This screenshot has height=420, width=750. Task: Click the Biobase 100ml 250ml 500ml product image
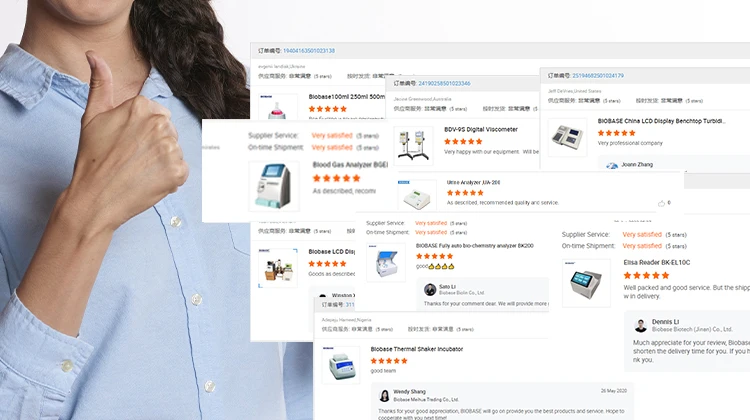tap(278, 106)
